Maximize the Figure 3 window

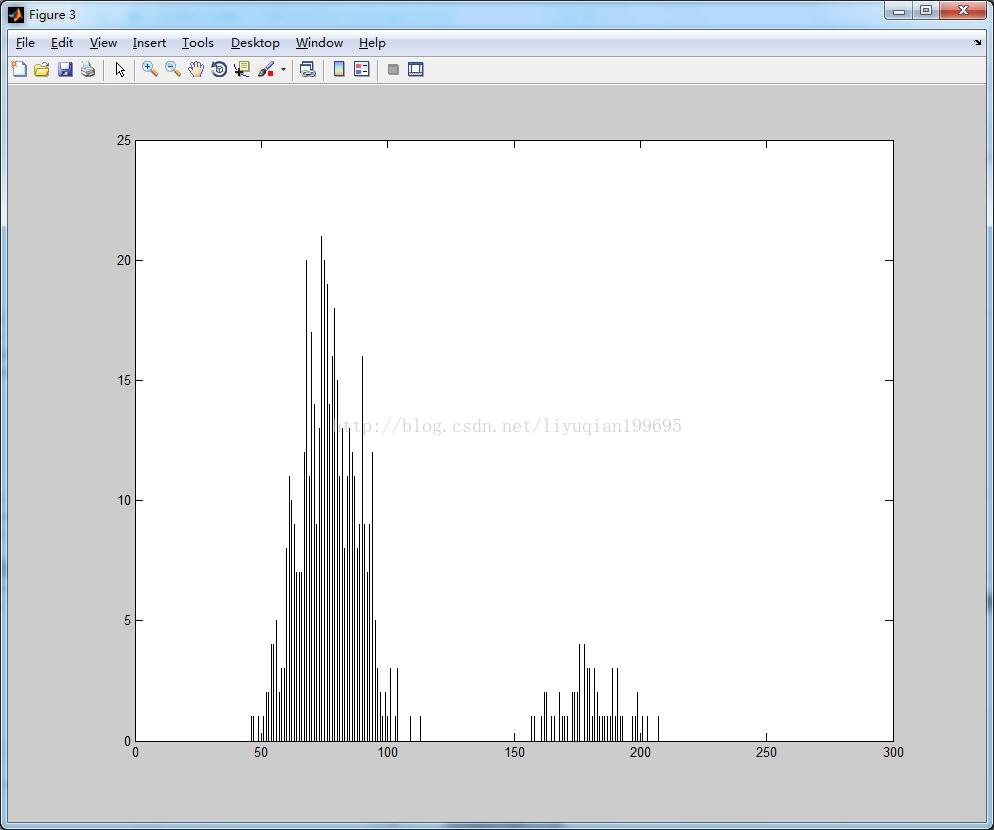tap(926, 11)
